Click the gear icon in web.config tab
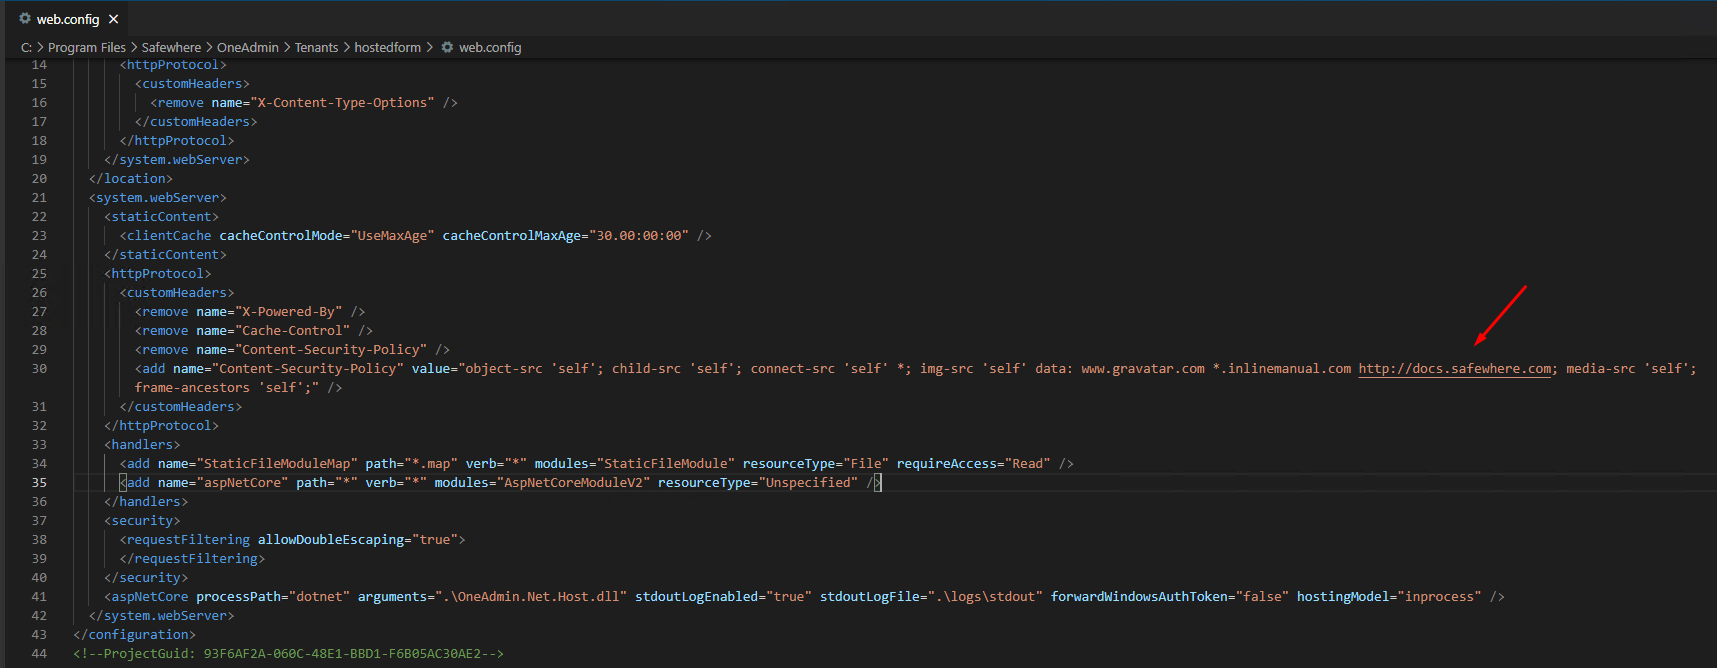The image size is (1717, 668). click(25, 19)
